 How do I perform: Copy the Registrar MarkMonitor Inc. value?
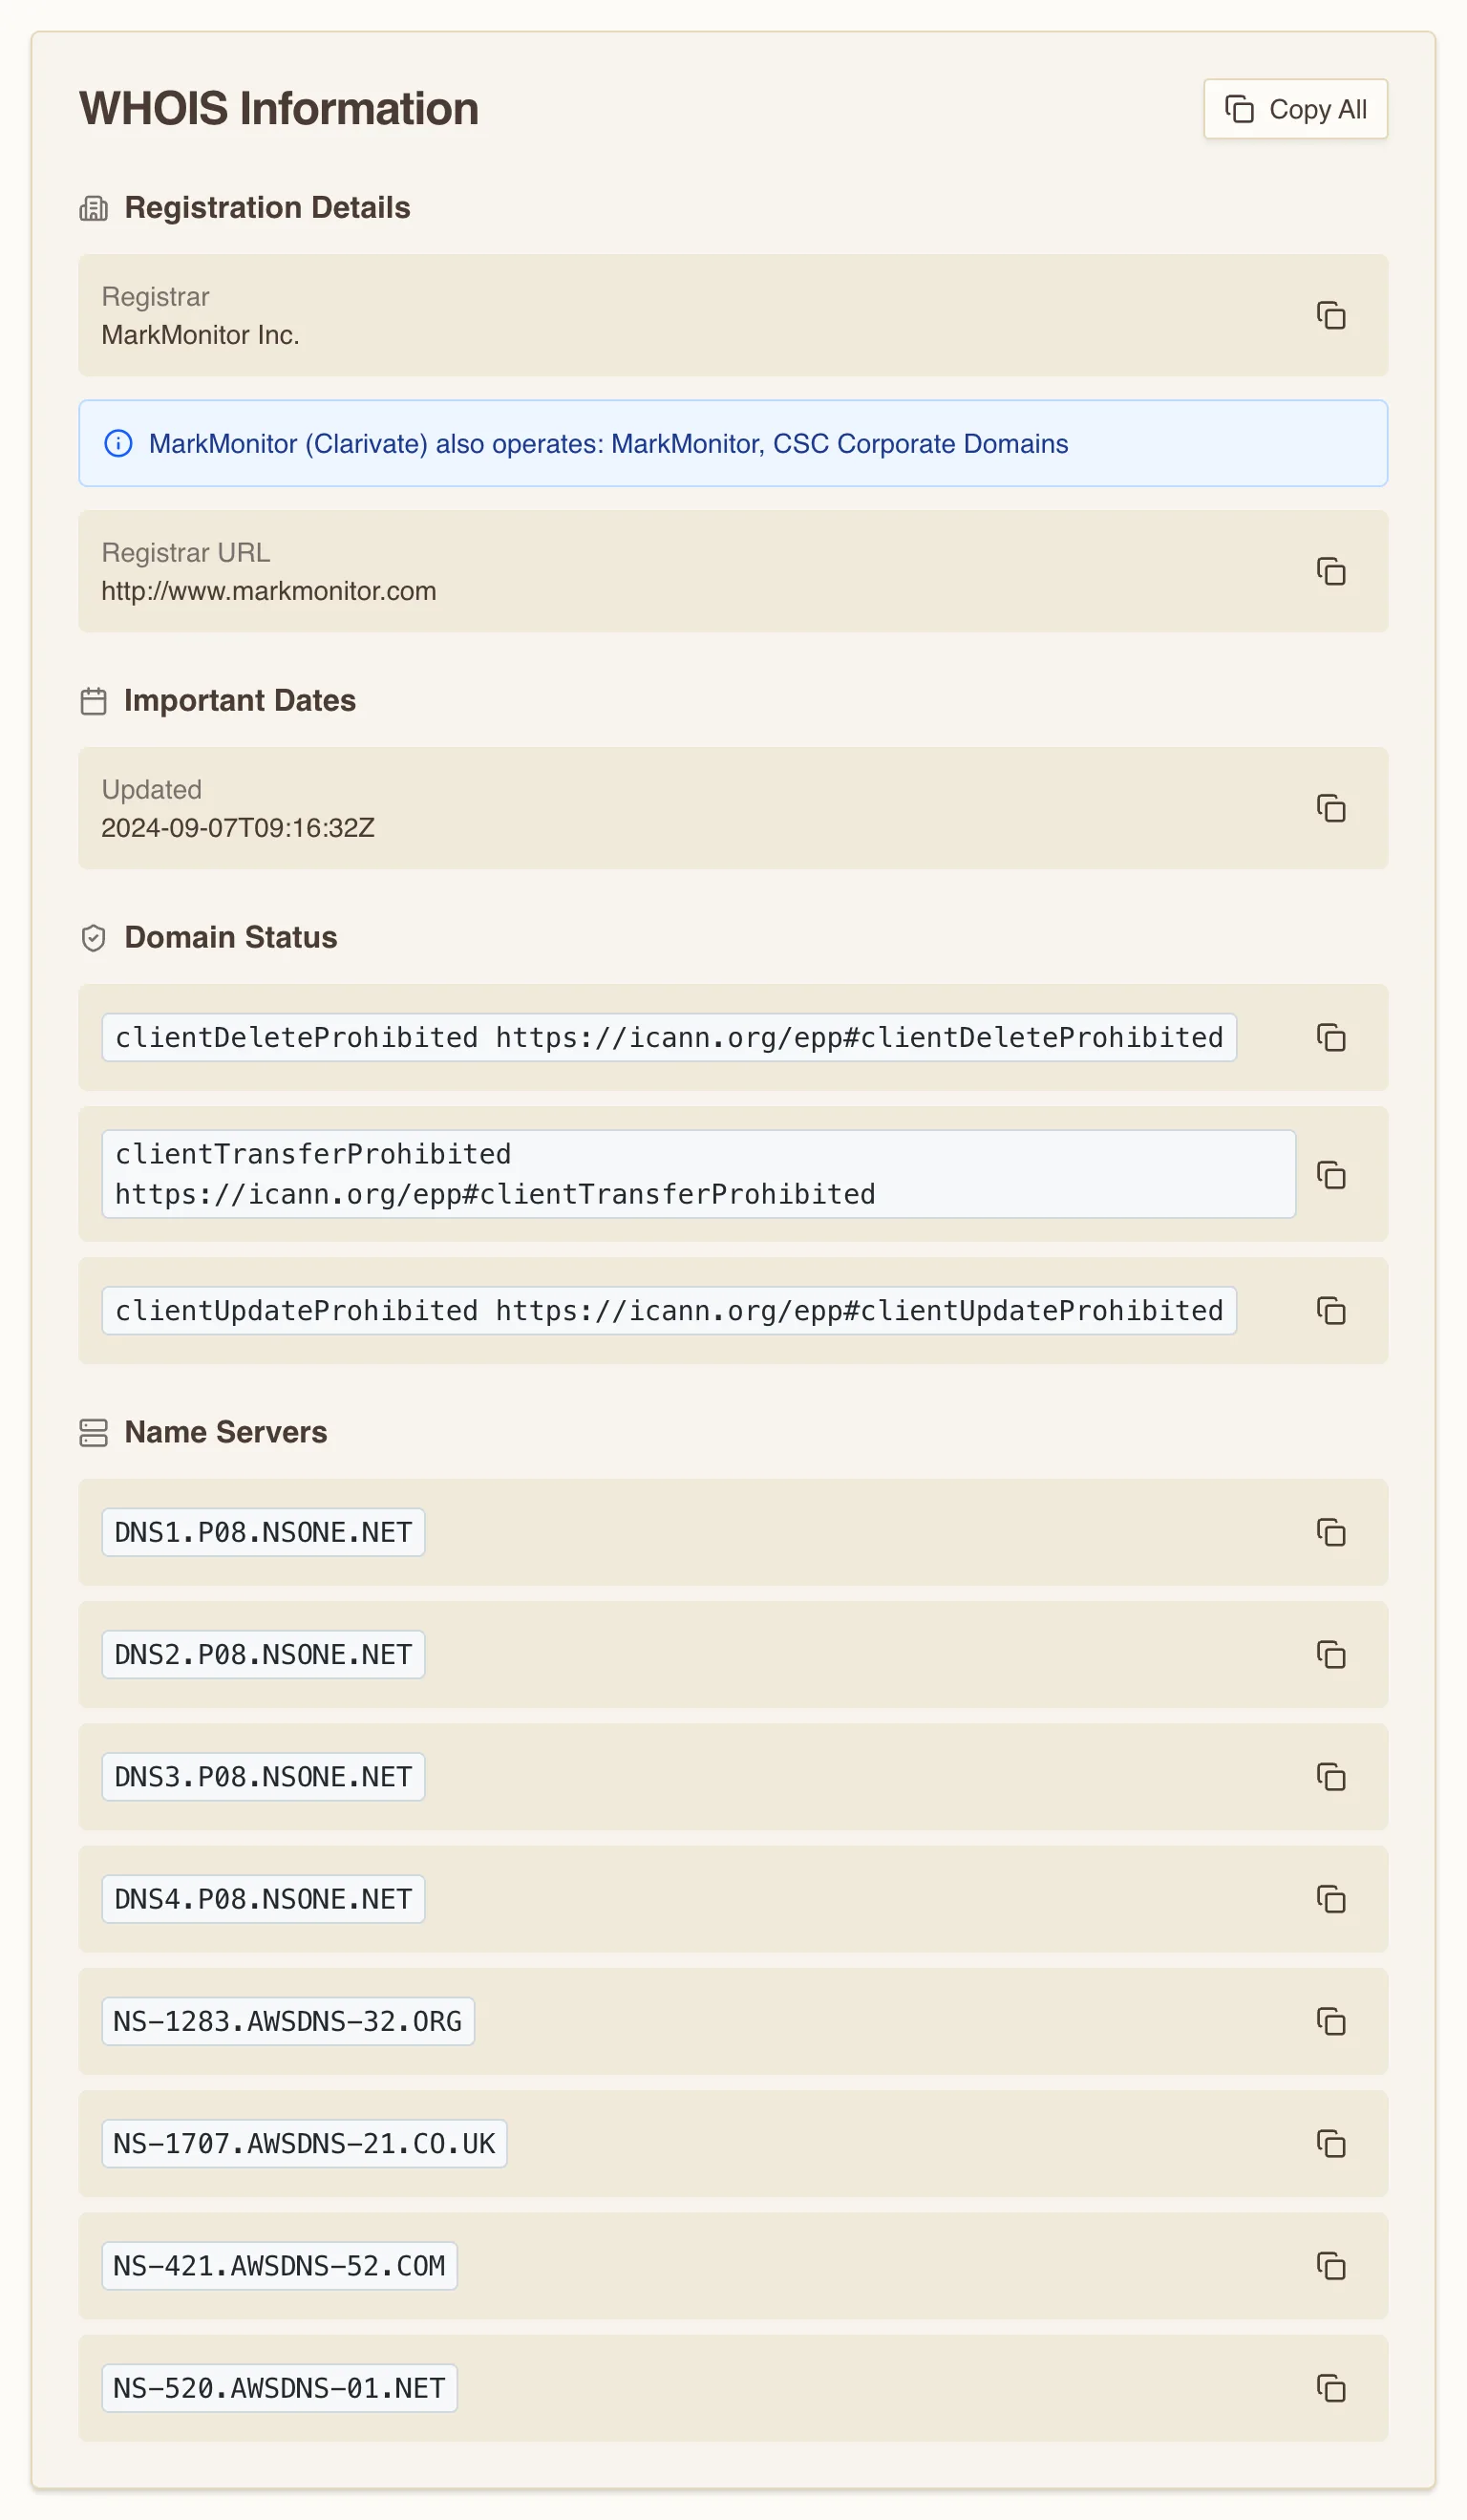tap(1330, 315)
